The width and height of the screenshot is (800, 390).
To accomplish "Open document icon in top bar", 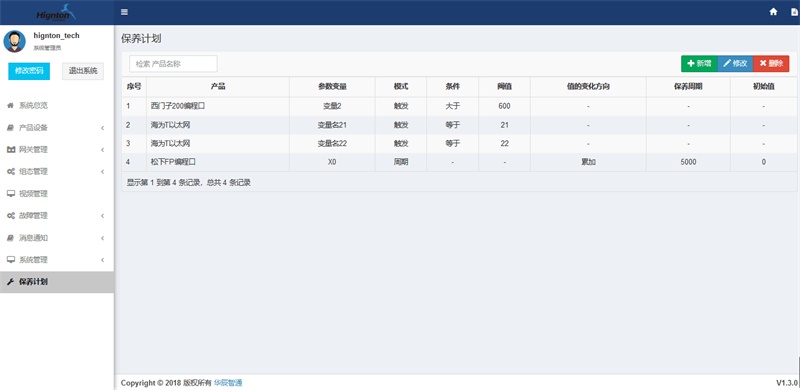I will coord(794,12).
